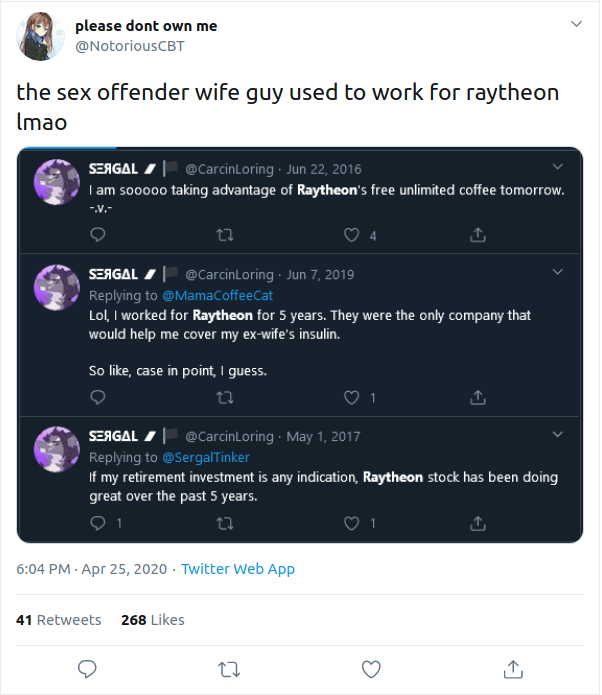Like the main tweet

(x=371, y=667)
